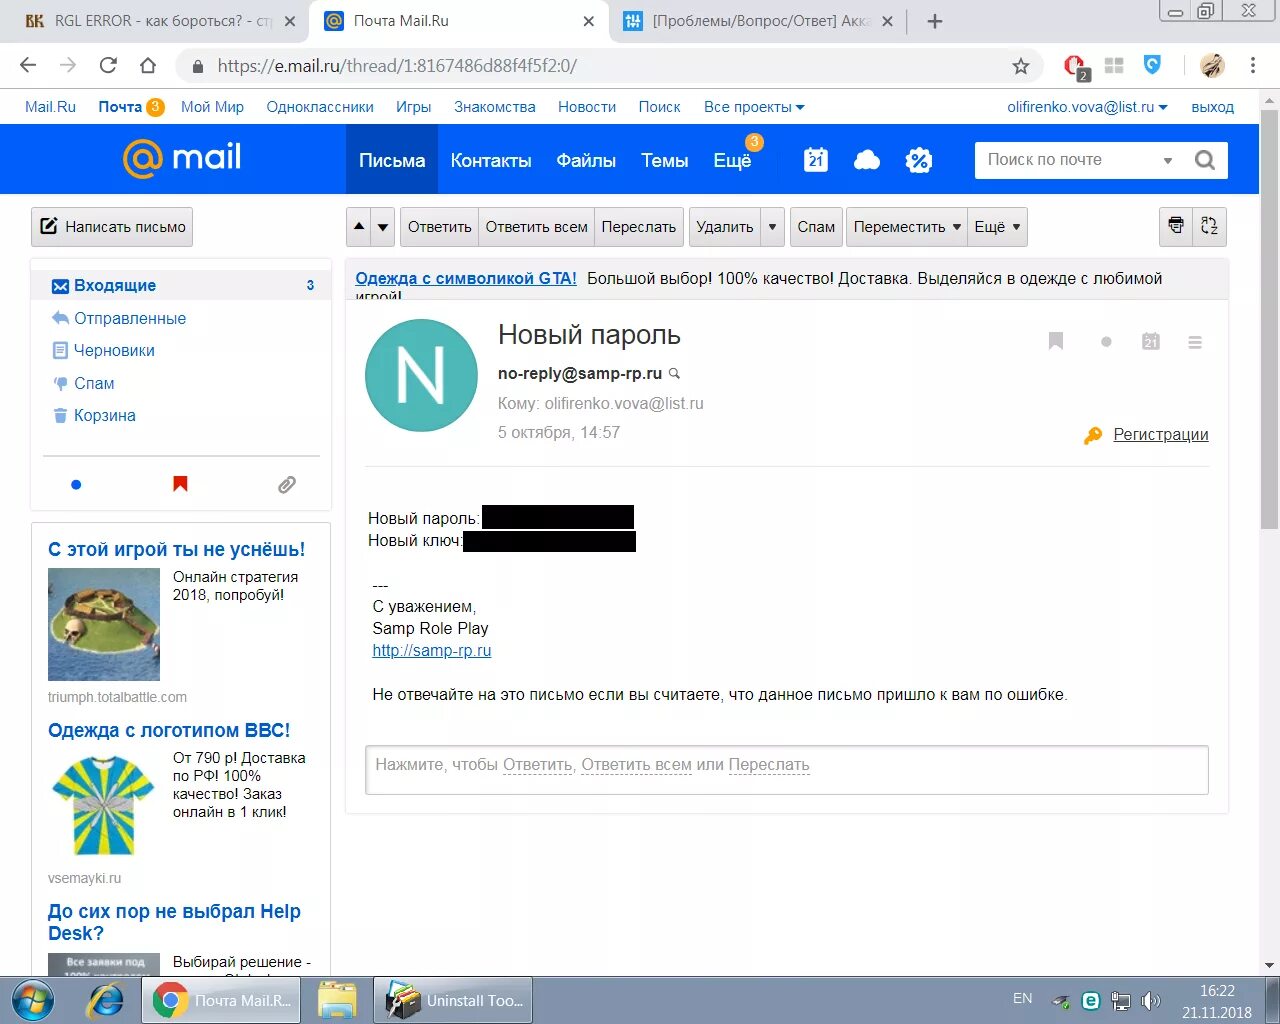Create calendar event from letter icon
The image size is (1280, 1024).
click(1151, 342)
